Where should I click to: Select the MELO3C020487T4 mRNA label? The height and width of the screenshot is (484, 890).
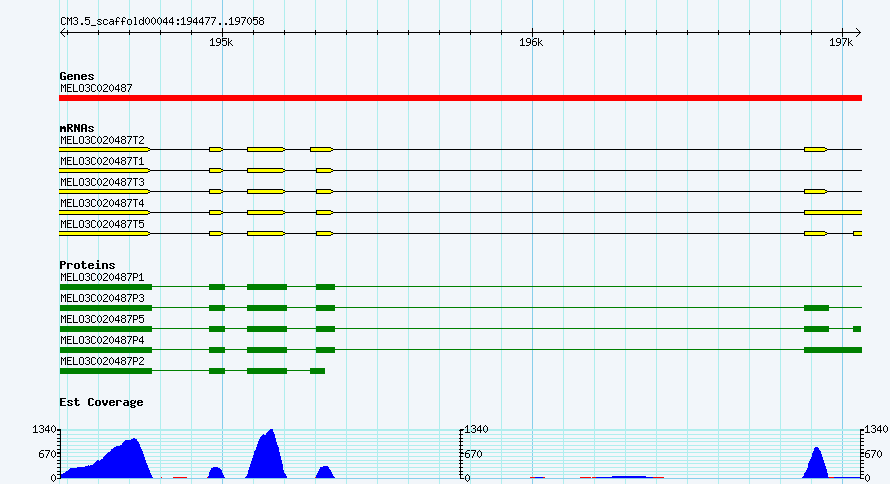pos(102,203)
